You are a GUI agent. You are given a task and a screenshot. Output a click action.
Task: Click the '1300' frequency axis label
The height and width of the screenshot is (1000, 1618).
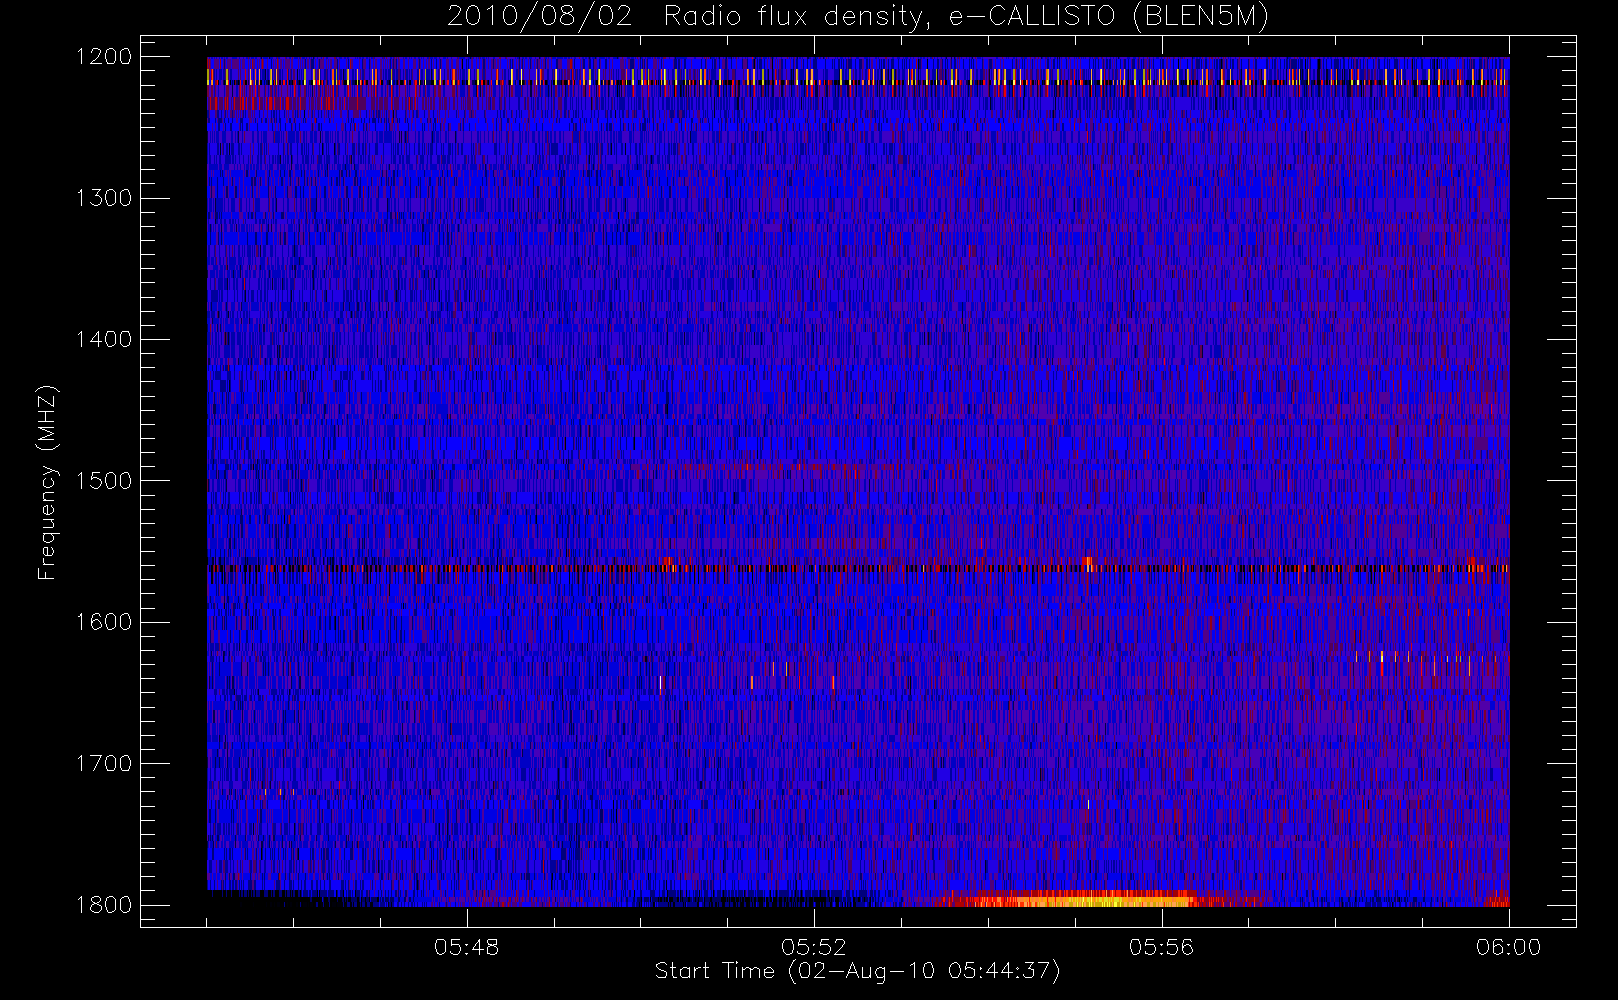pyautogui.click(x=104, y=198)
